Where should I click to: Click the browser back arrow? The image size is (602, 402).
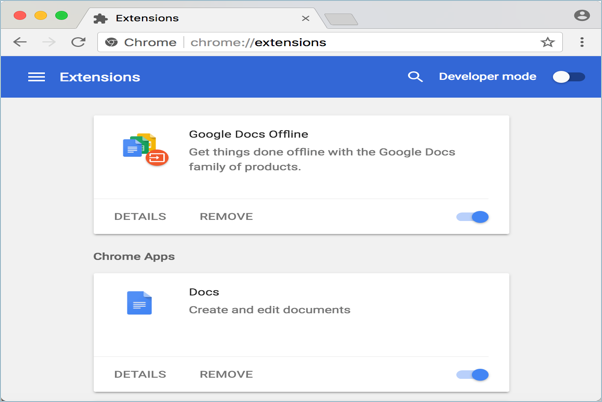(20, 43)
